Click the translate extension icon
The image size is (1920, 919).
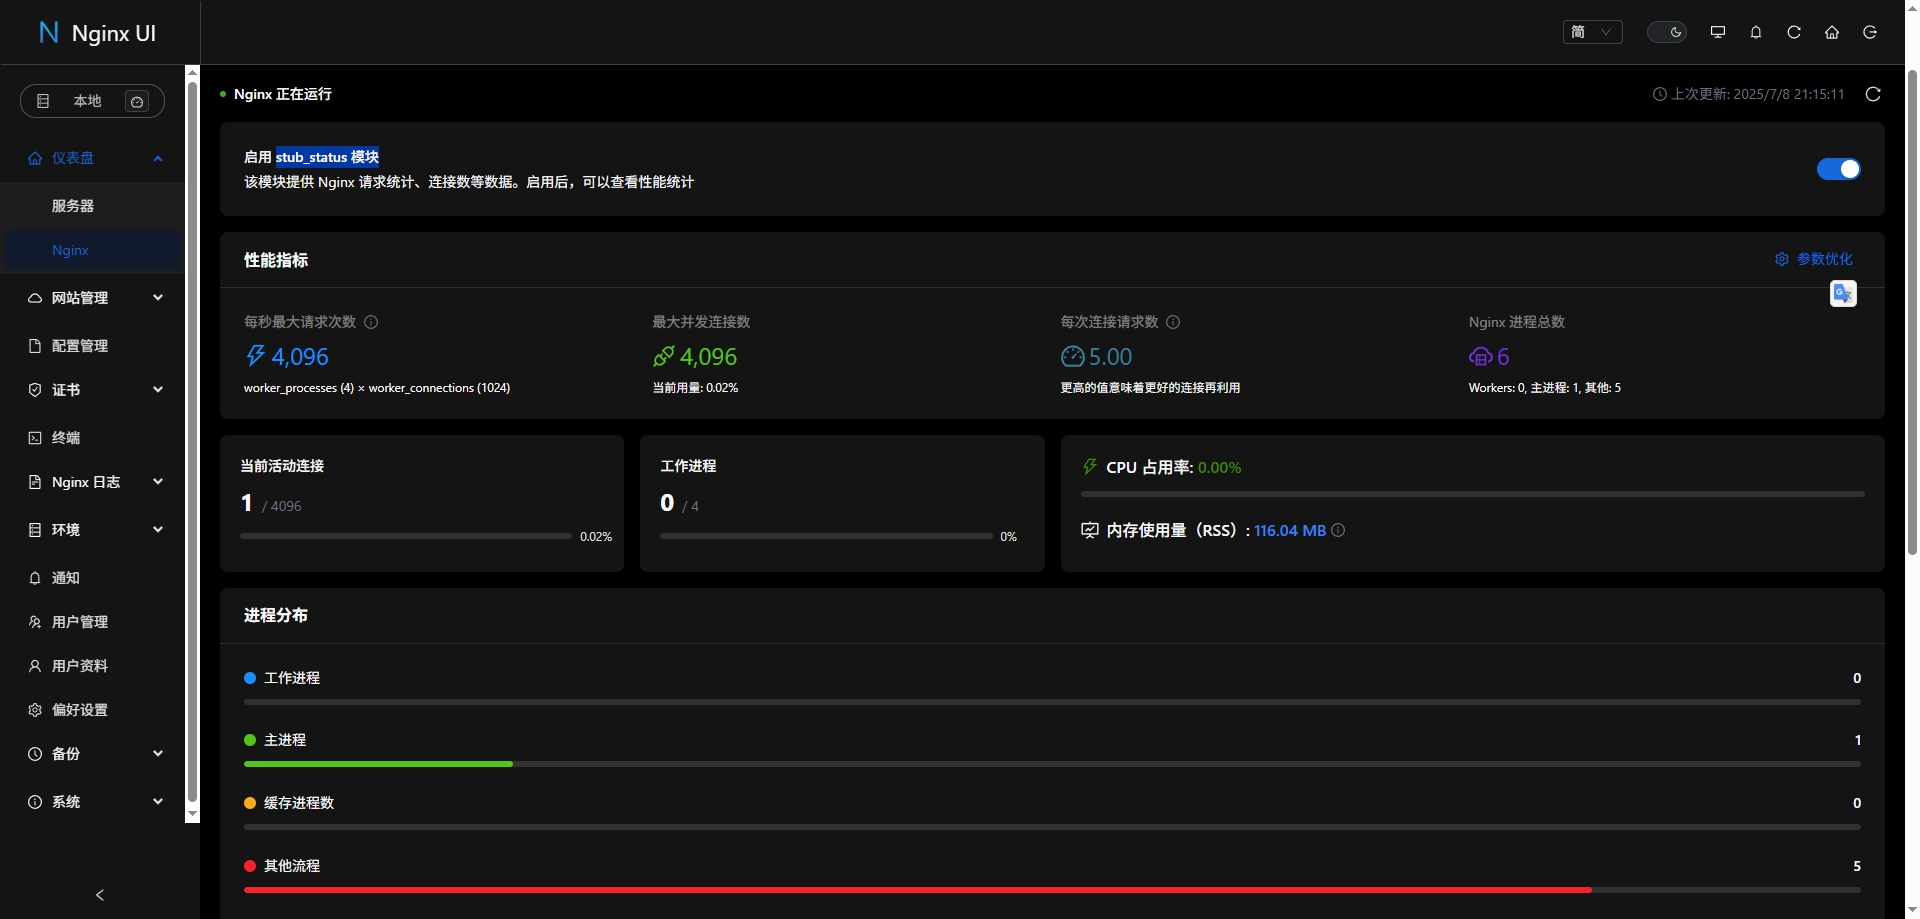1843,293
